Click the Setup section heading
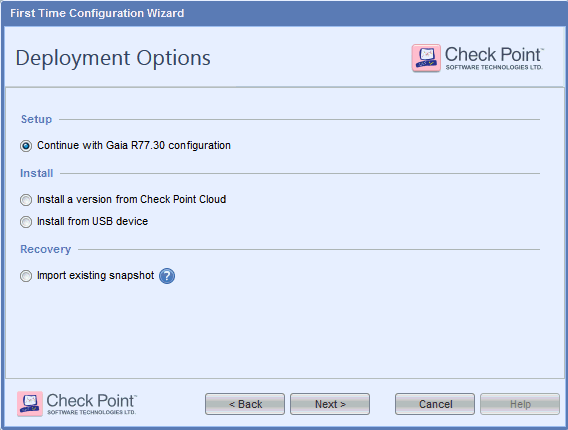The image size is (568, 430). tap(36, 119)
